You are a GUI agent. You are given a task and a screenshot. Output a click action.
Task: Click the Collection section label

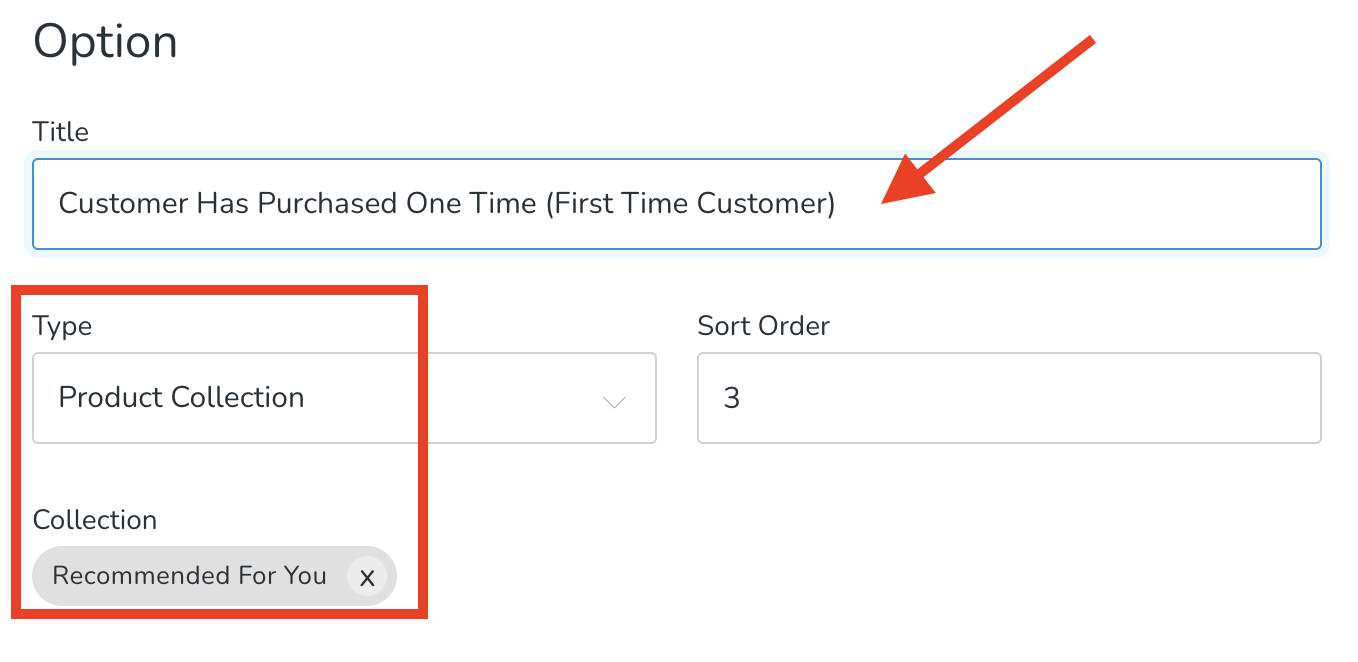click(x=95, y=519)
